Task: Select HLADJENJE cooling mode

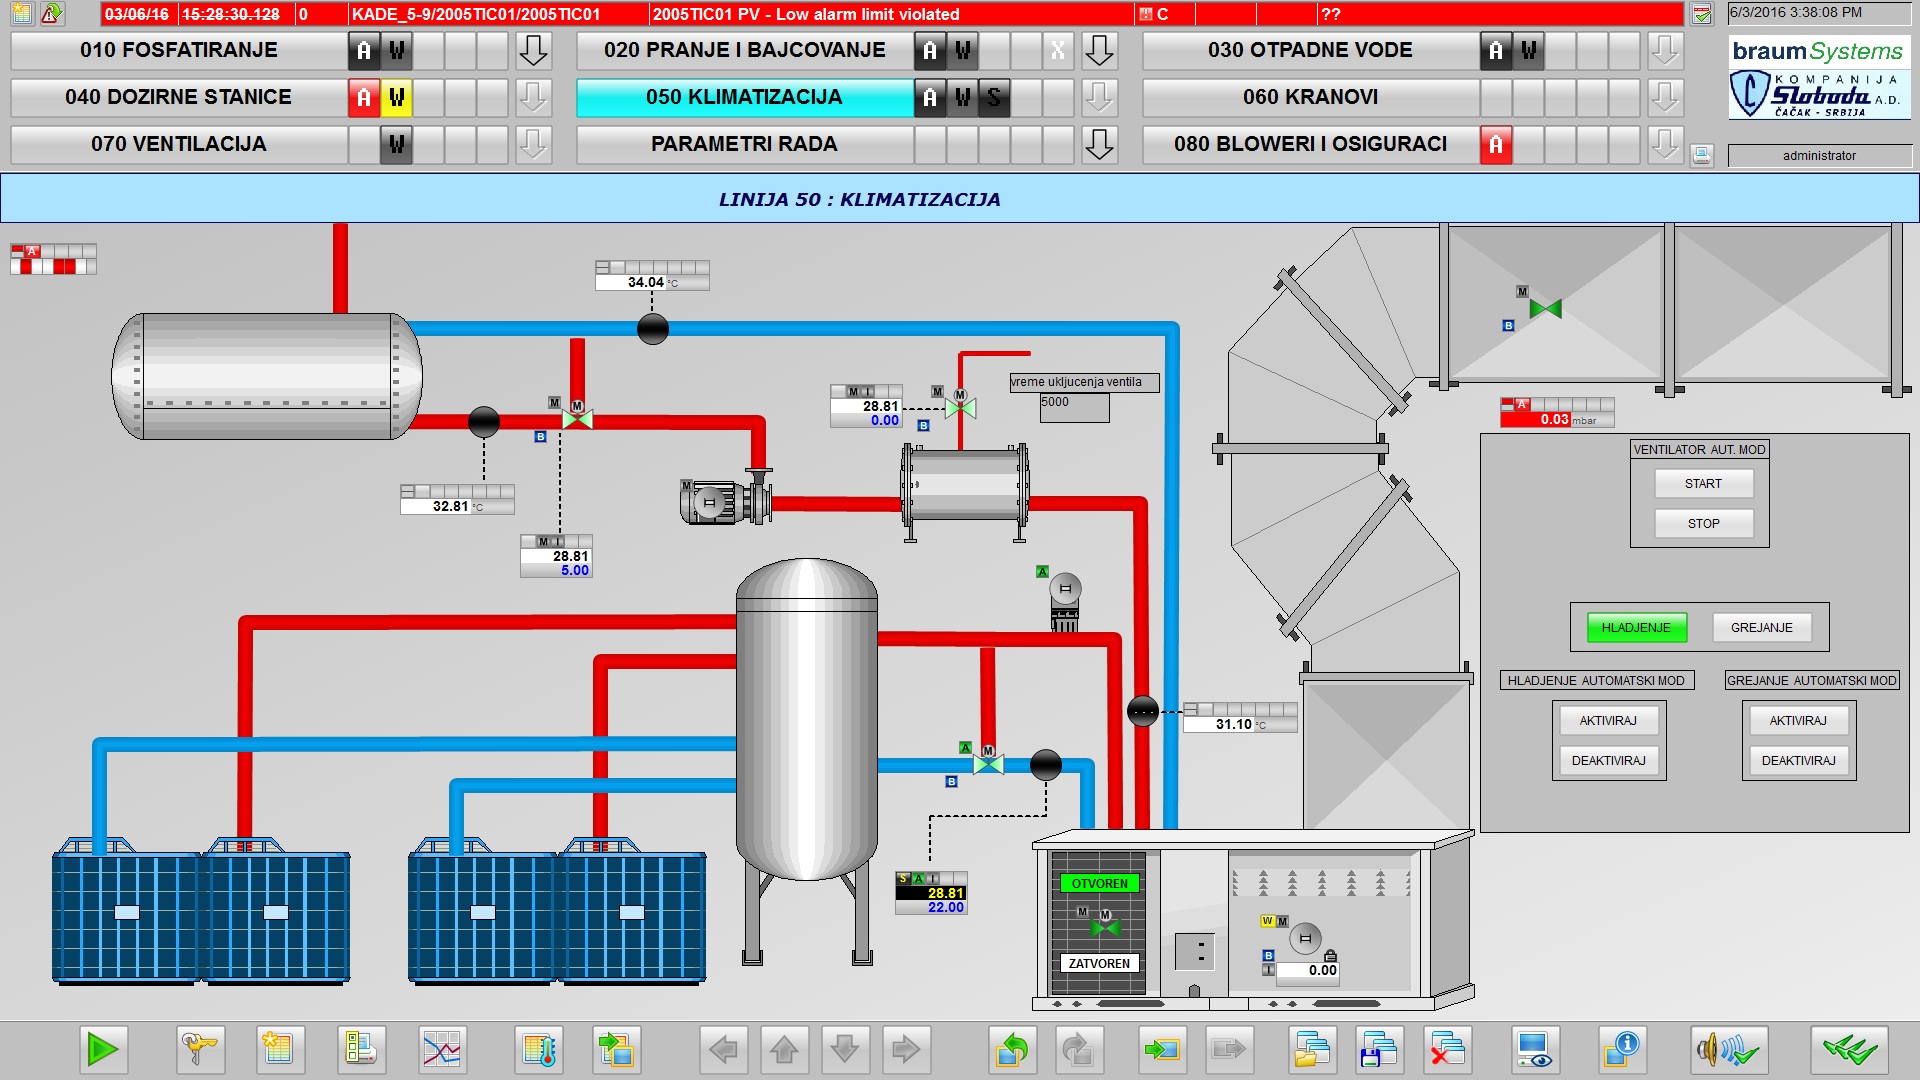Action: tap(1636, 628)
